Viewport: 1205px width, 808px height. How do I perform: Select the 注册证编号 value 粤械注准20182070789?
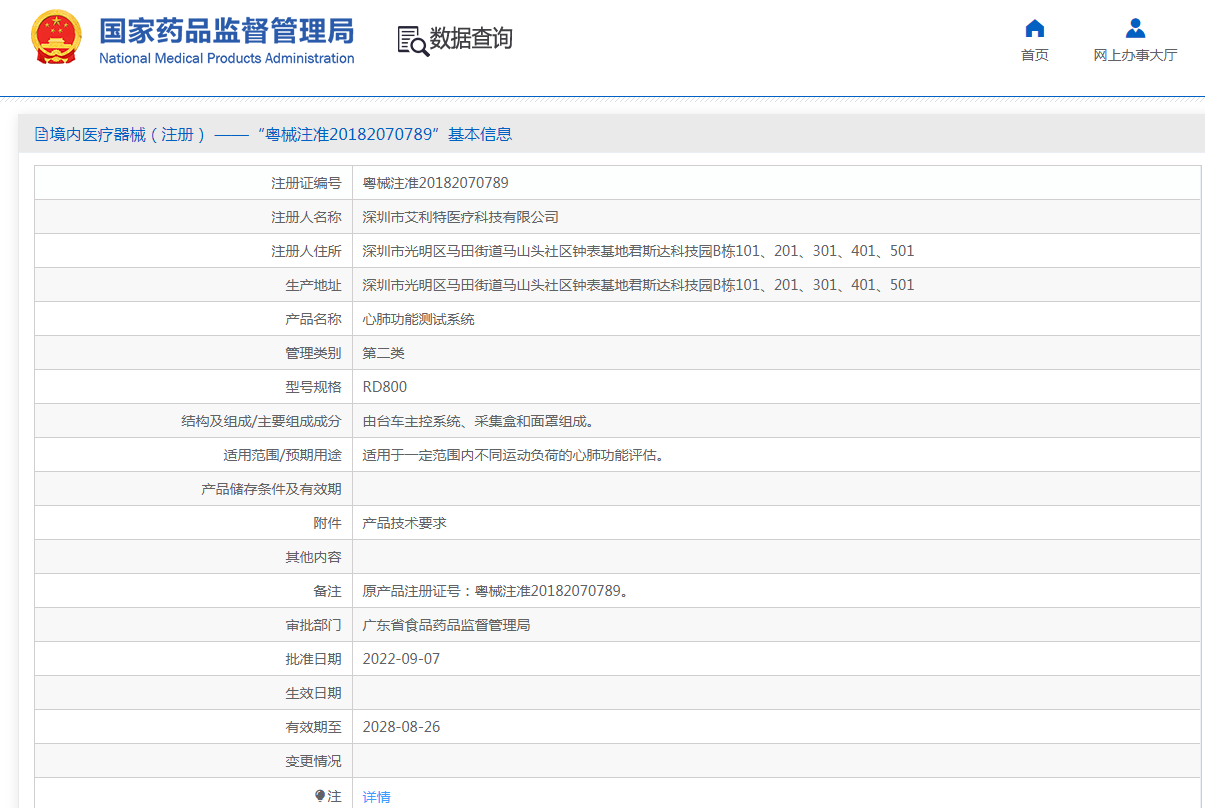coord(435,183)
